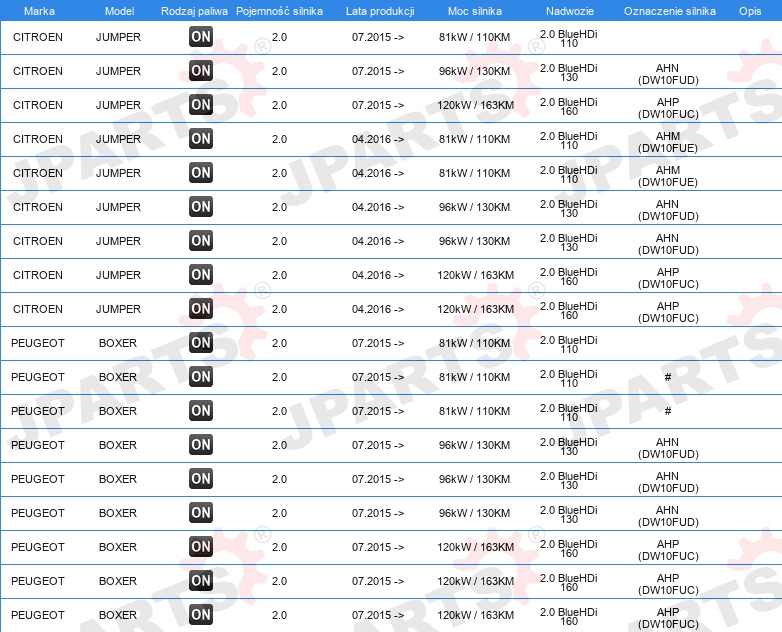The width and height of the screenshot is (782, 632).
Task: Click the Marka column header
Action: (x=39, y=11)
